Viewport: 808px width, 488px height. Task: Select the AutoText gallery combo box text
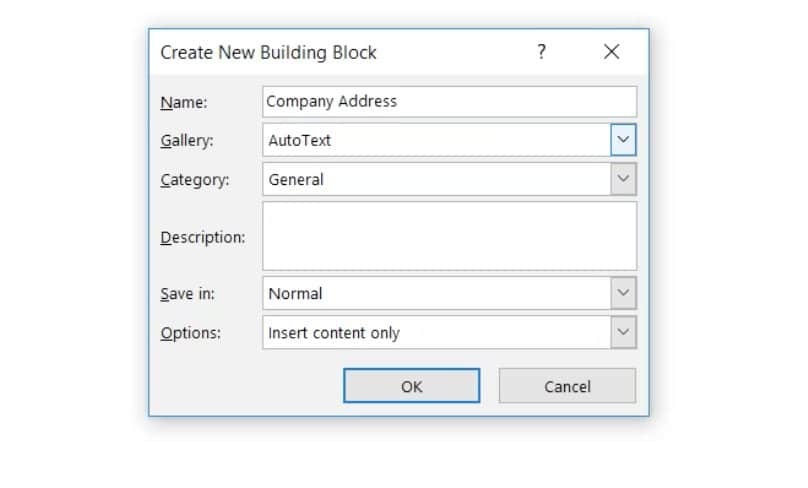[x=437, y=140]
